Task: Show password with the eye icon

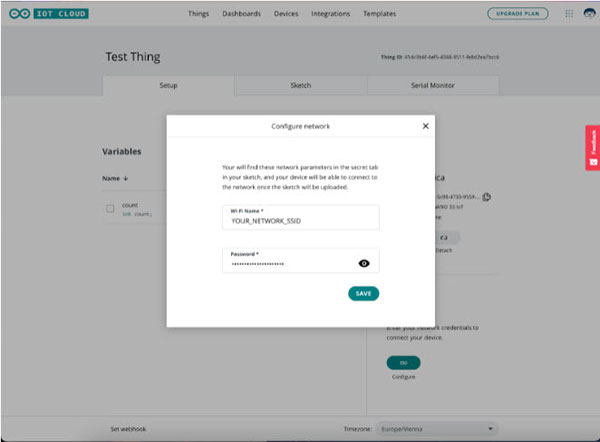Action: 364,263
